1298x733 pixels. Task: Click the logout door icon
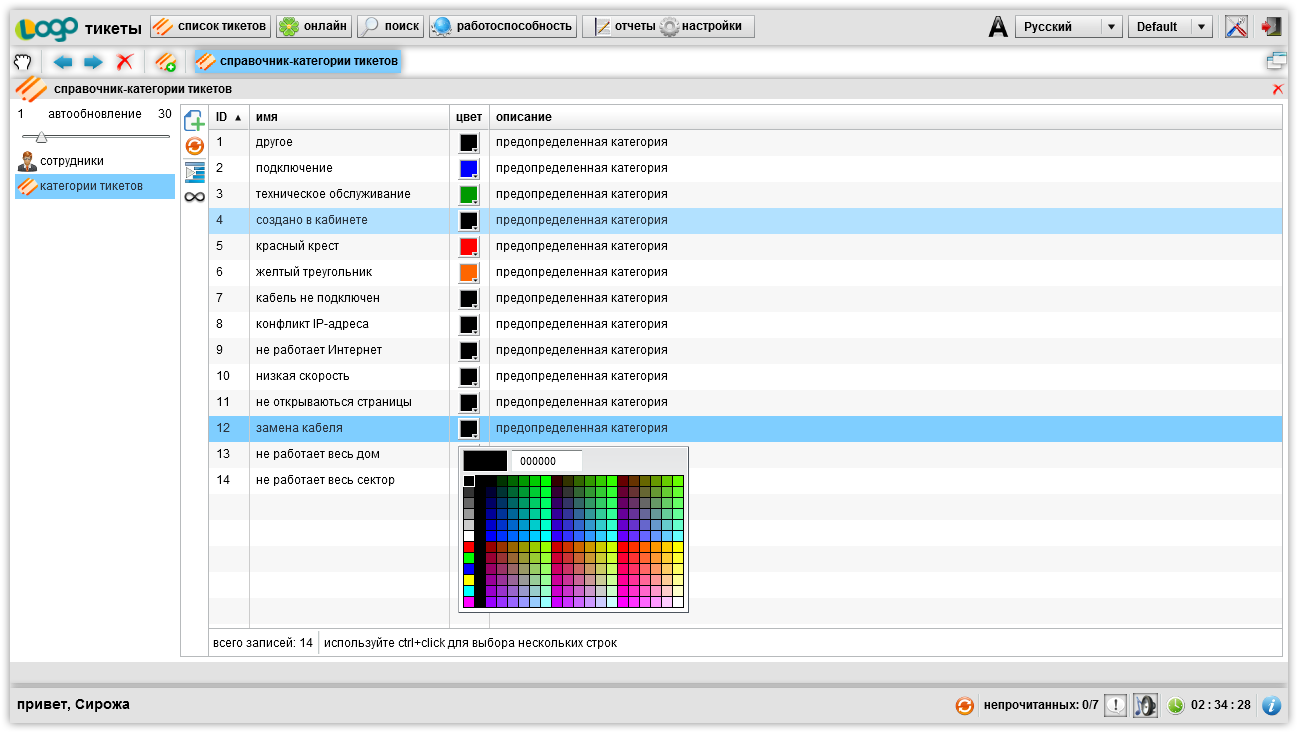(1270, 27)
